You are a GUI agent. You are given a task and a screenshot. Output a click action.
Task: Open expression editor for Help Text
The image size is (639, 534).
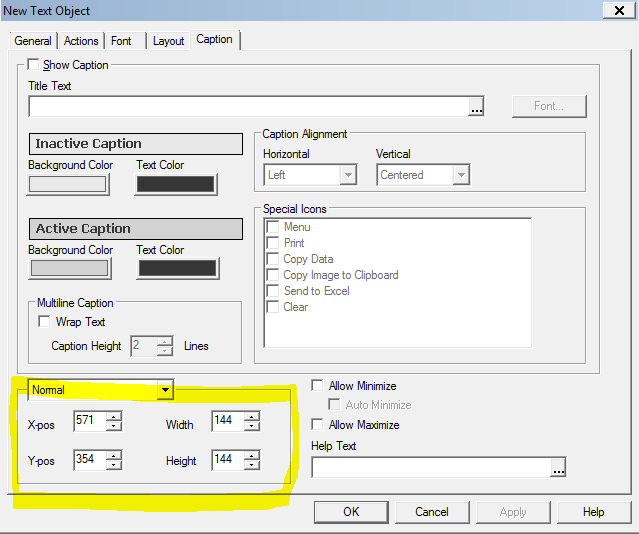558,468
